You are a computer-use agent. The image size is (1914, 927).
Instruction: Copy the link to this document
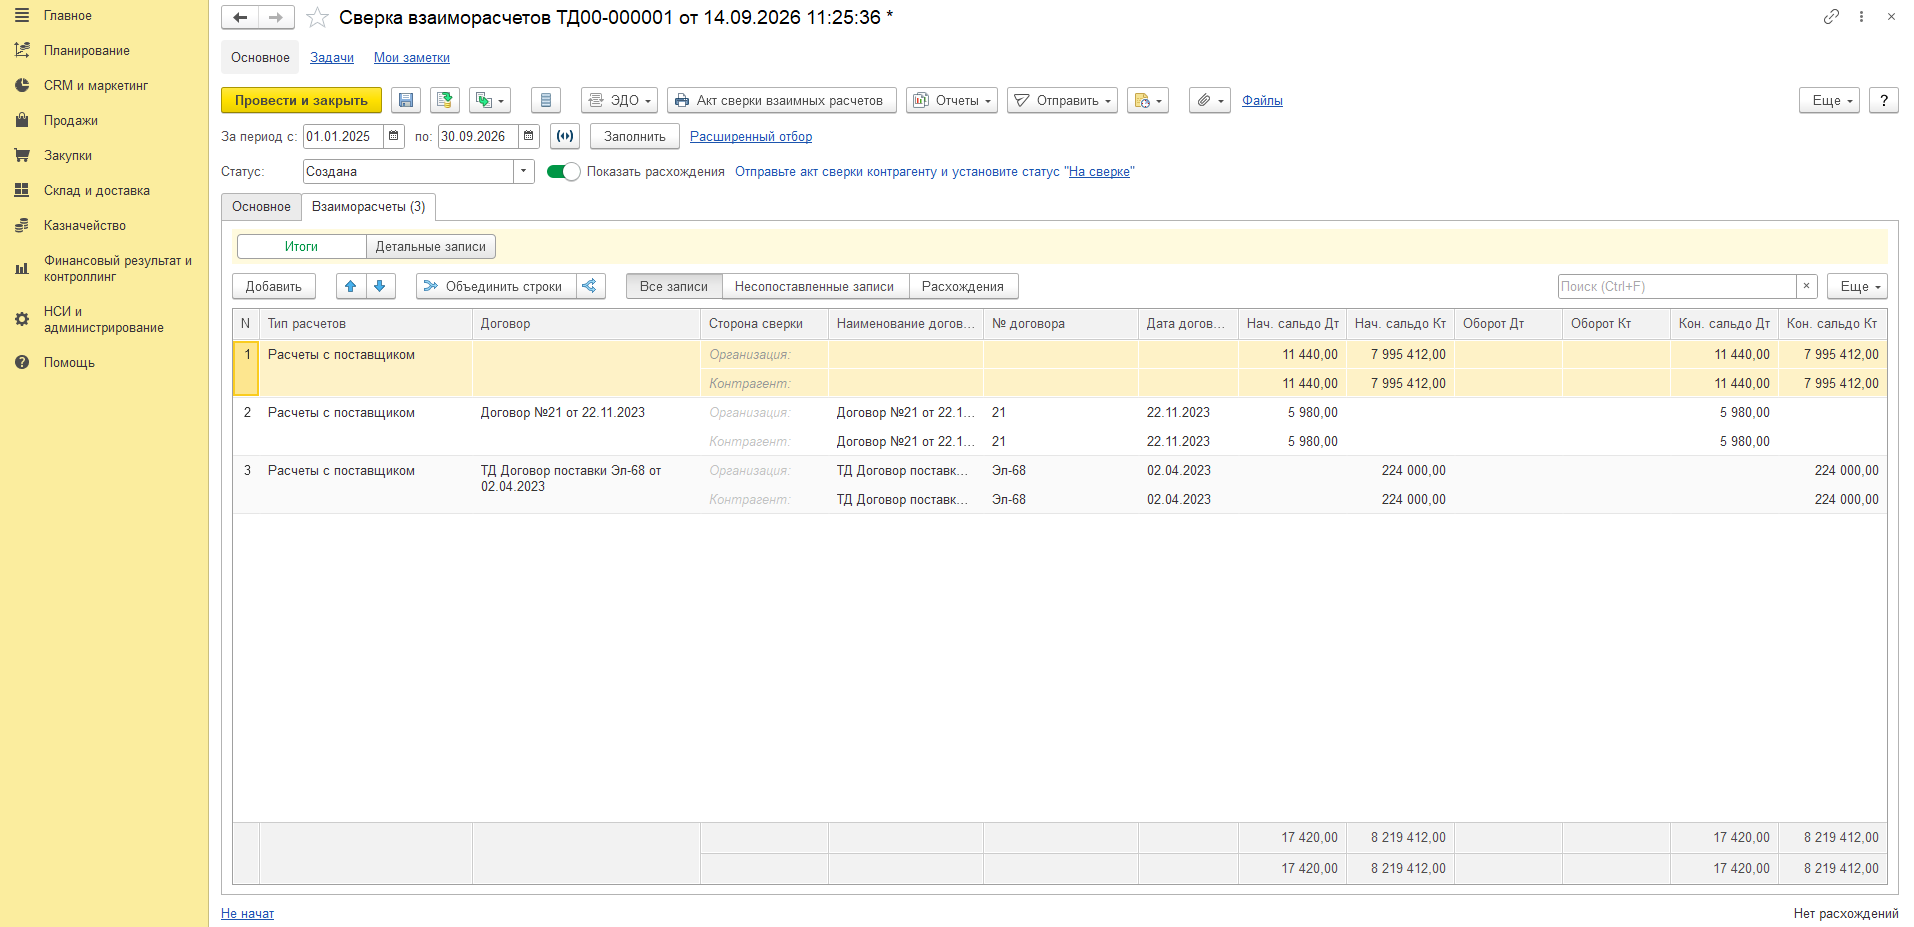point(1831,16)
